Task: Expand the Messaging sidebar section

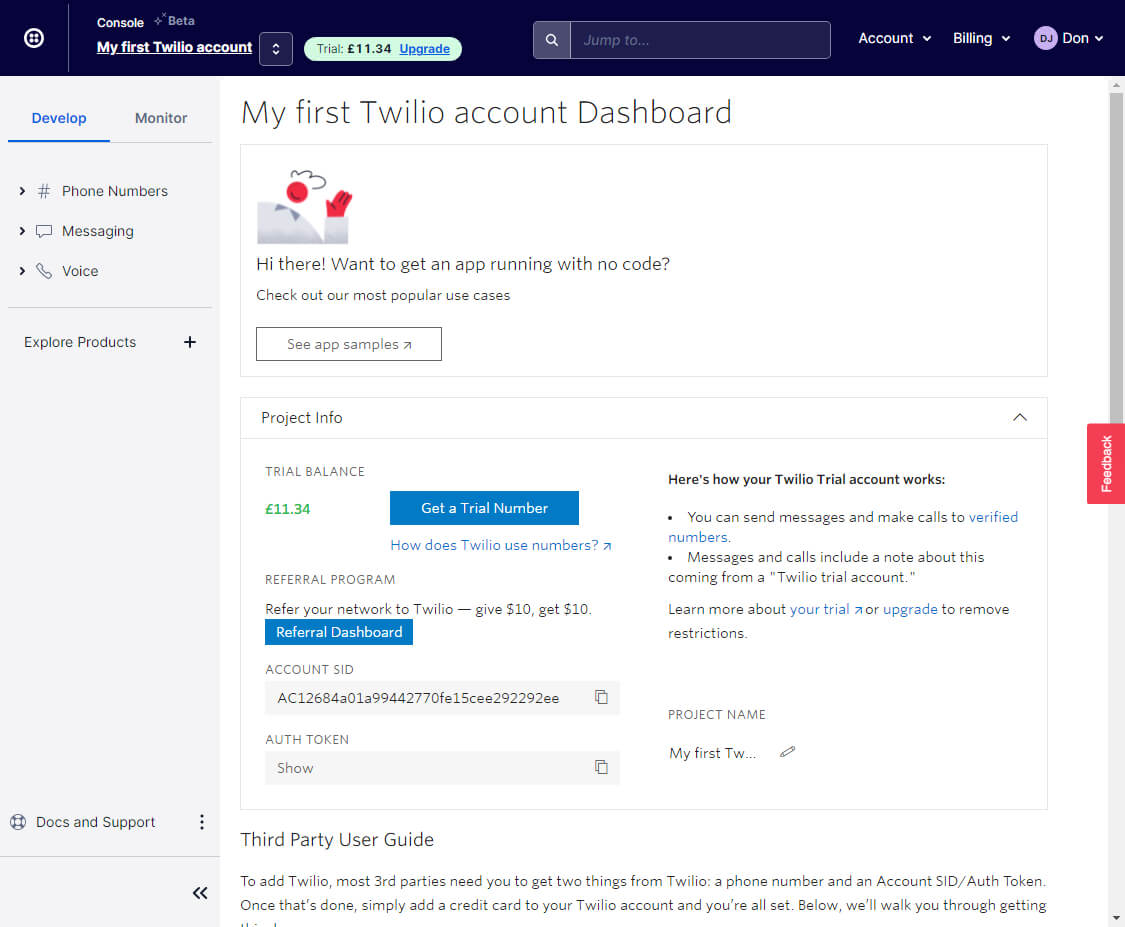Action: [22, 231]
